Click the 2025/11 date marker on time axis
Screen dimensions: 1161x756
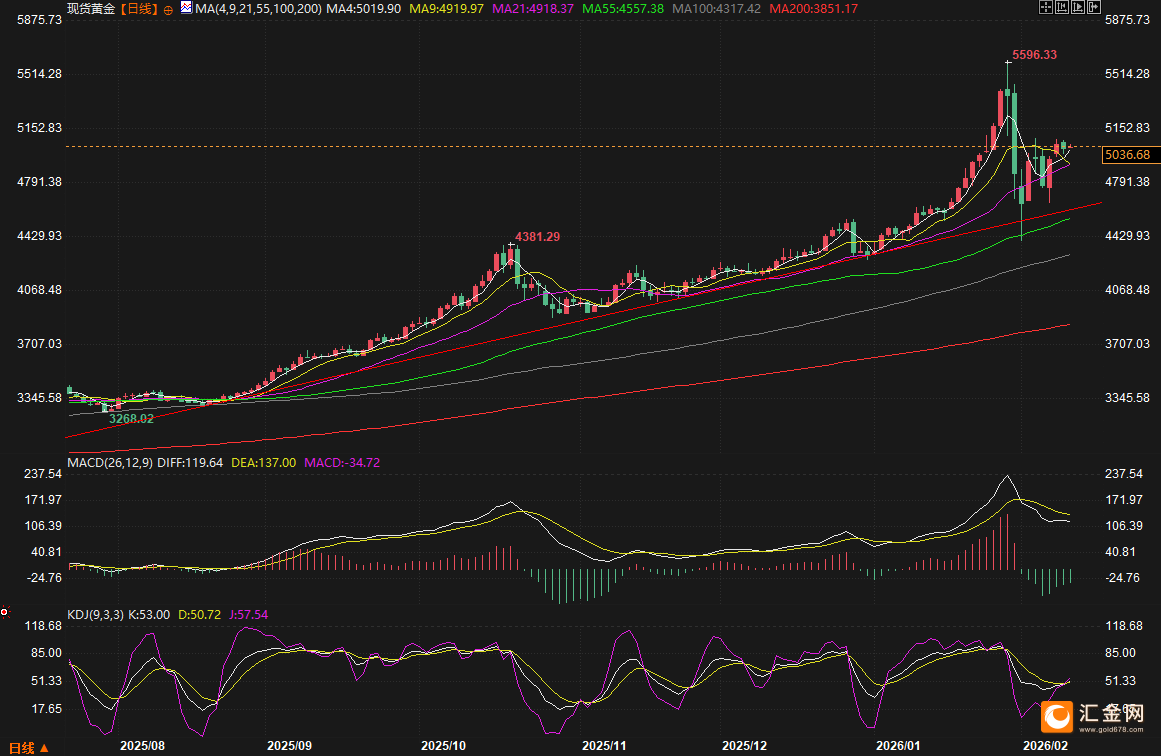(603, 746)
